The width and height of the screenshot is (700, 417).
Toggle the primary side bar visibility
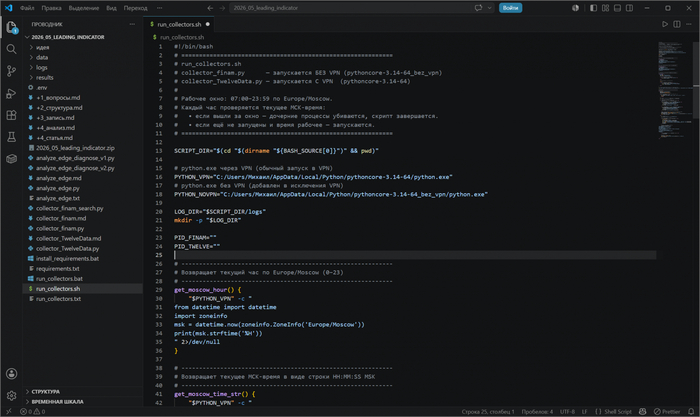pos(593,8)
